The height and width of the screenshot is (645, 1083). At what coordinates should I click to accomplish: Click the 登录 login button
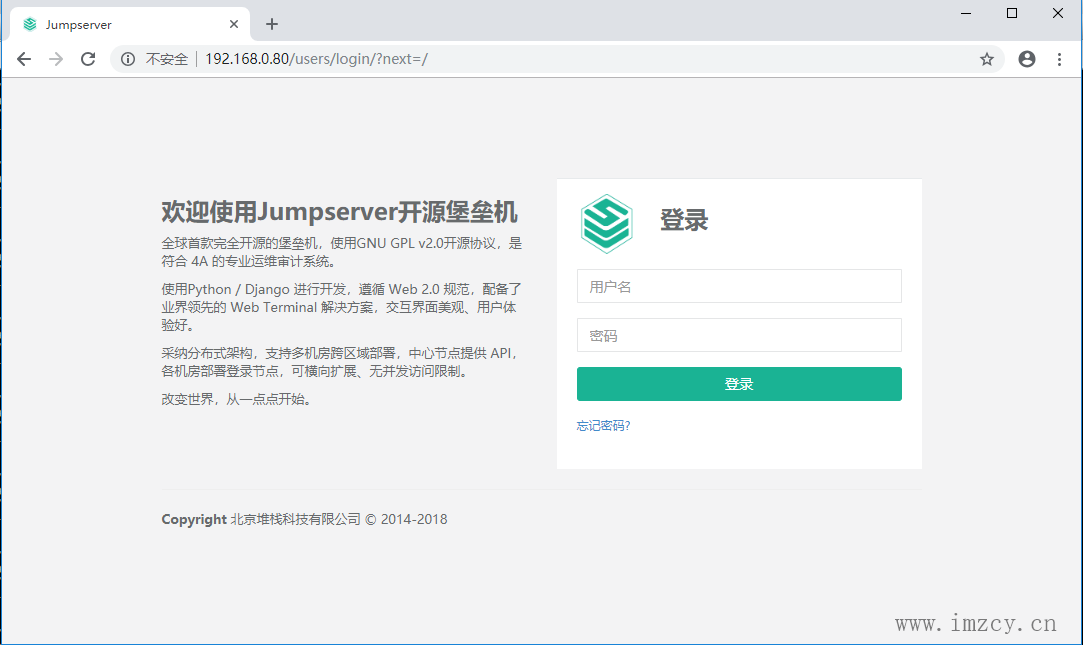coord(739,383)
